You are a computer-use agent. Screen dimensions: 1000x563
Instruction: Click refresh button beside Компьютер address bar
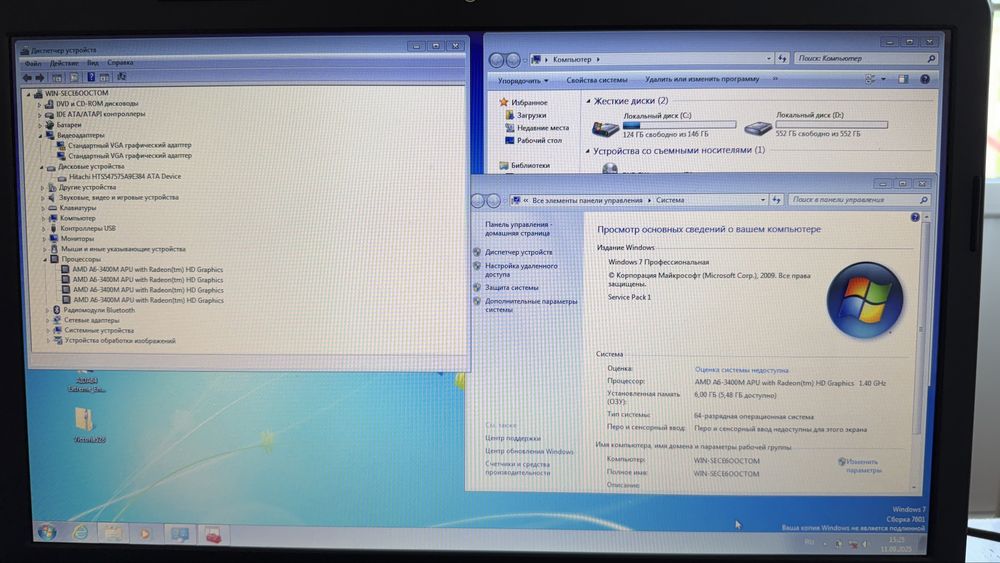tap(783, 59)
